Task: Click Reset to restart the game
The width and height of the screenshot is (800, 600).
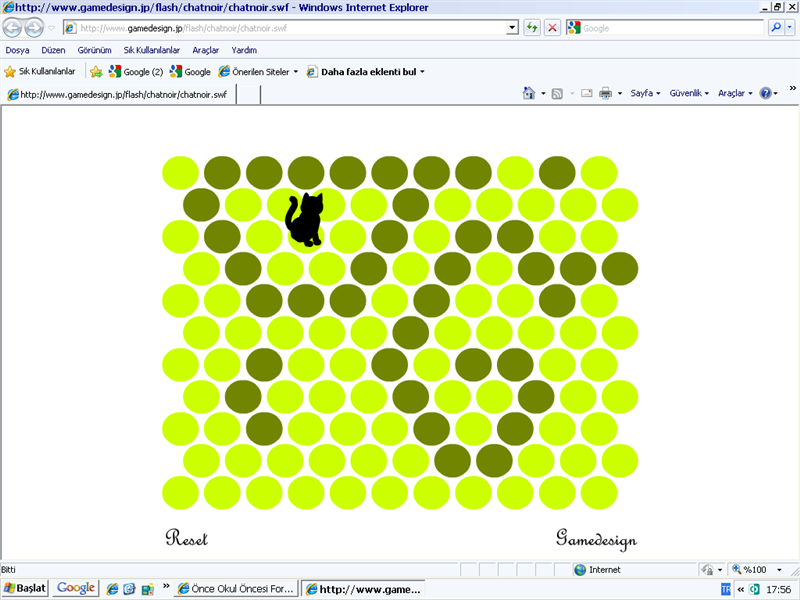Action: coord(187,538)
